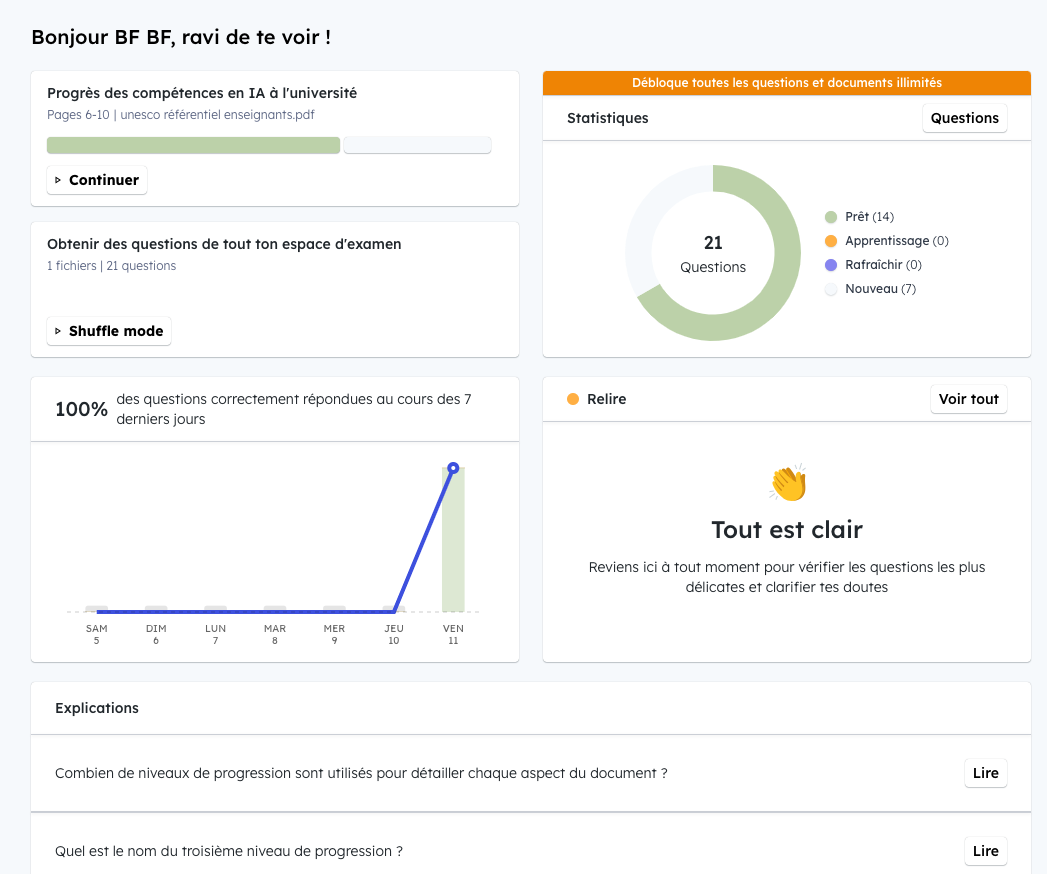Open Lire for the troisième niveau question
Image resolution: width=1047 pixels, height=874 pixels.
(985, 851)
